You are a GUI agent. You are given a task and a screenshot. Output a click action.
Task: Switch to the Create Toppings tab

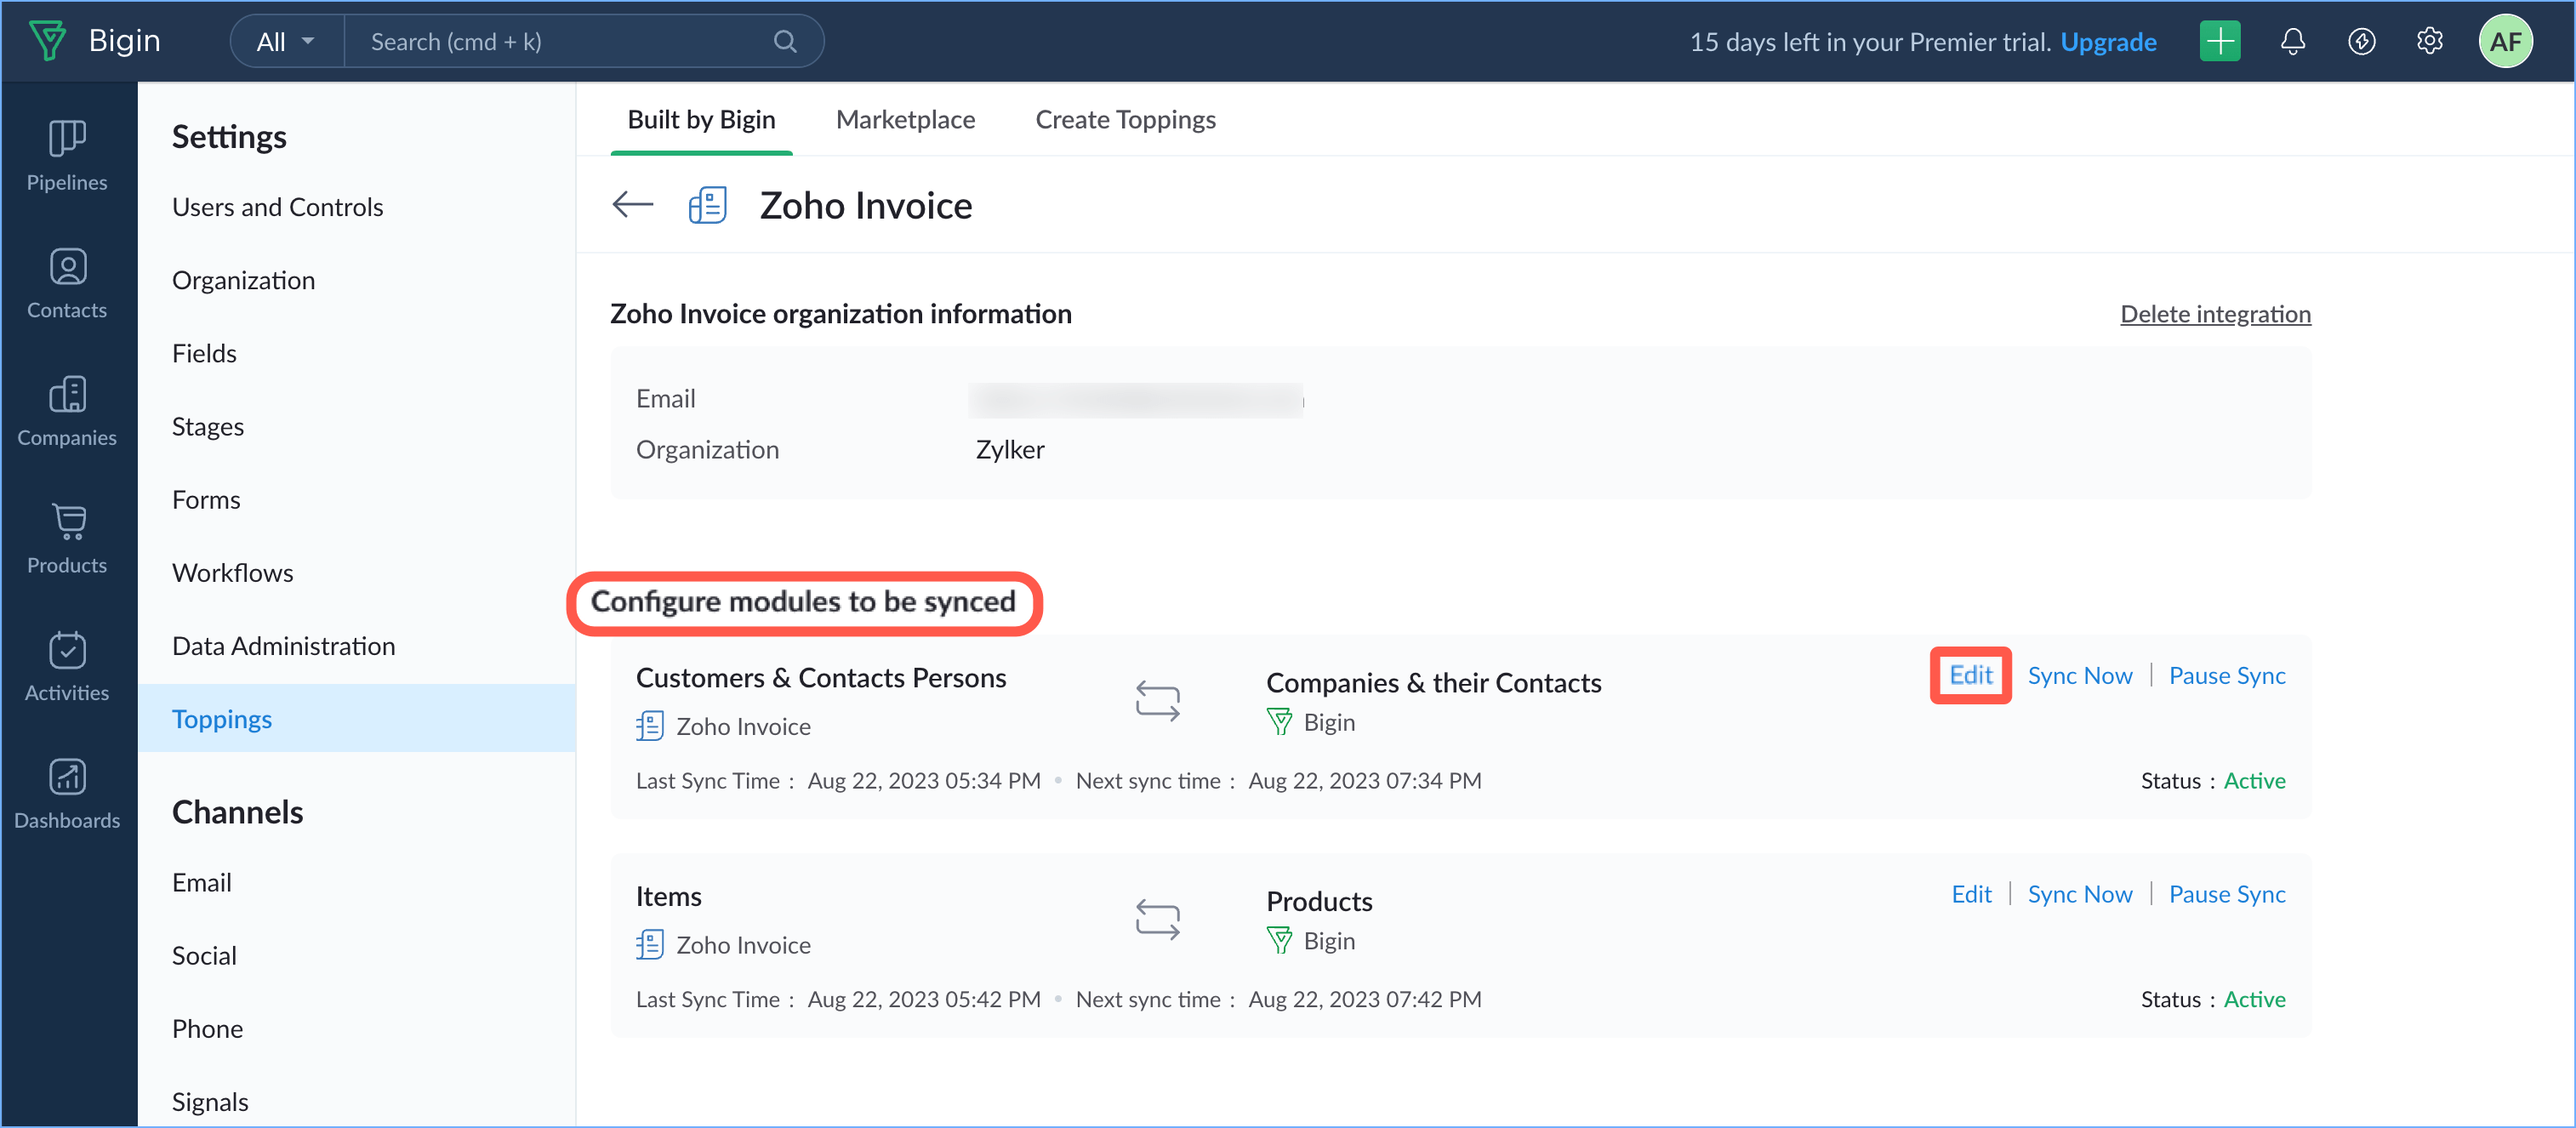1125,120
